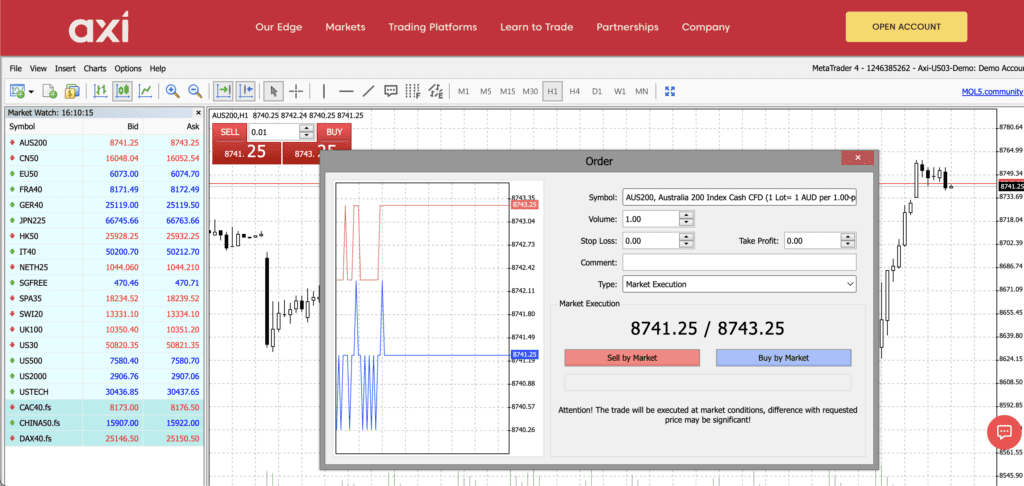Toggle chart shift icon

(246, 91)
